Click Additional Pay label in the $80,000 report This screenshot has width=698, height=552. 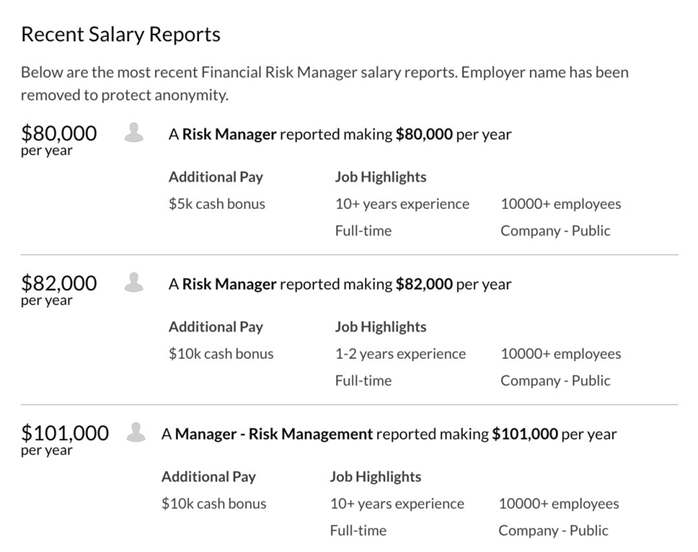(216, 177)
